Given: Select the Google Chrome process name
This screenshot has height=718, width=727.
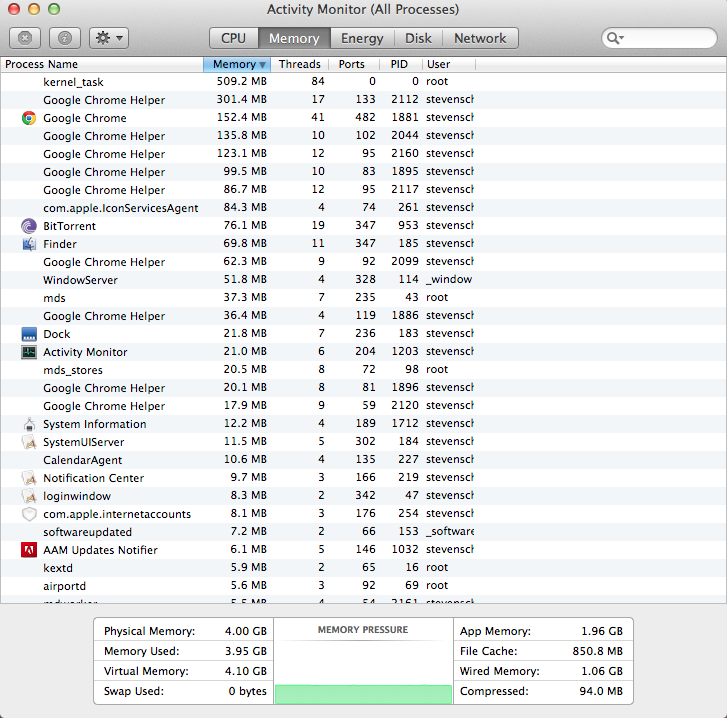Looking at the screenshot, I should coord(84,118).
